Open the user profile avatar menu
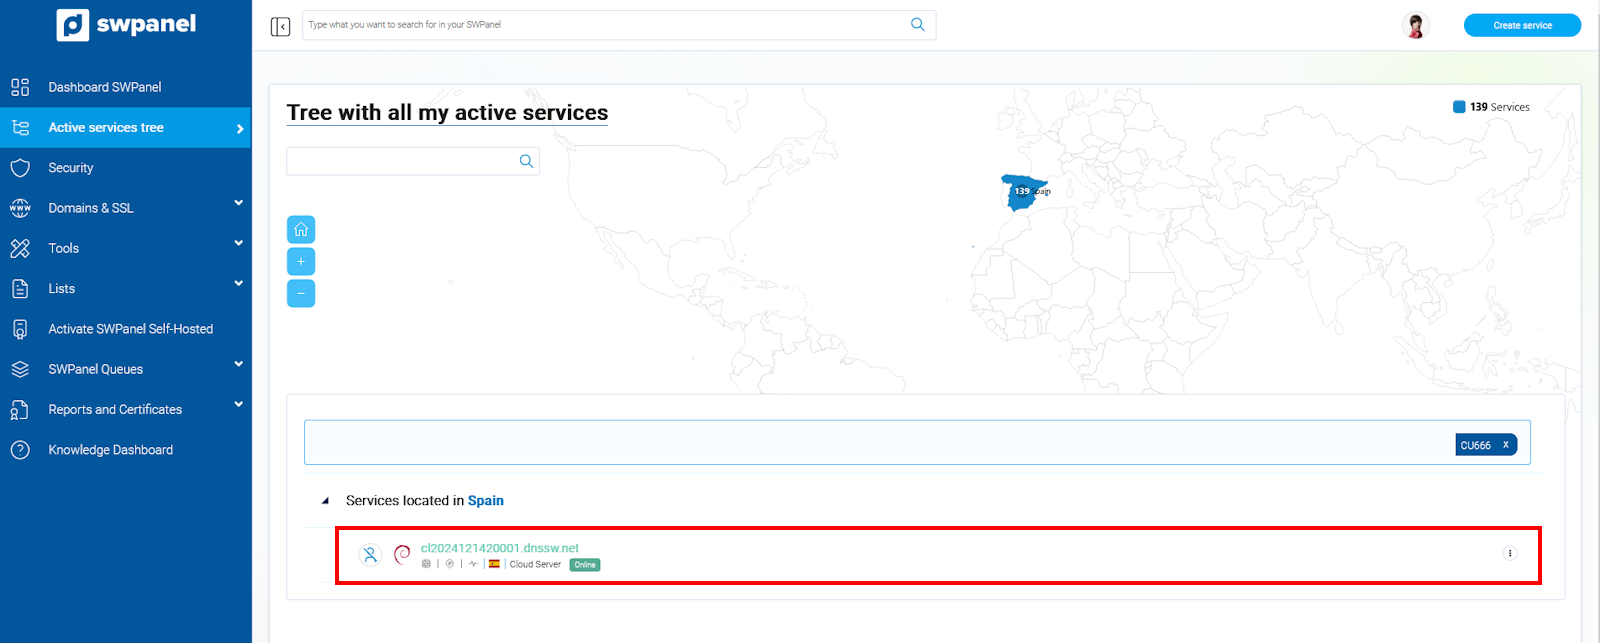The image size is (1600, 643). coord(1415,26)
